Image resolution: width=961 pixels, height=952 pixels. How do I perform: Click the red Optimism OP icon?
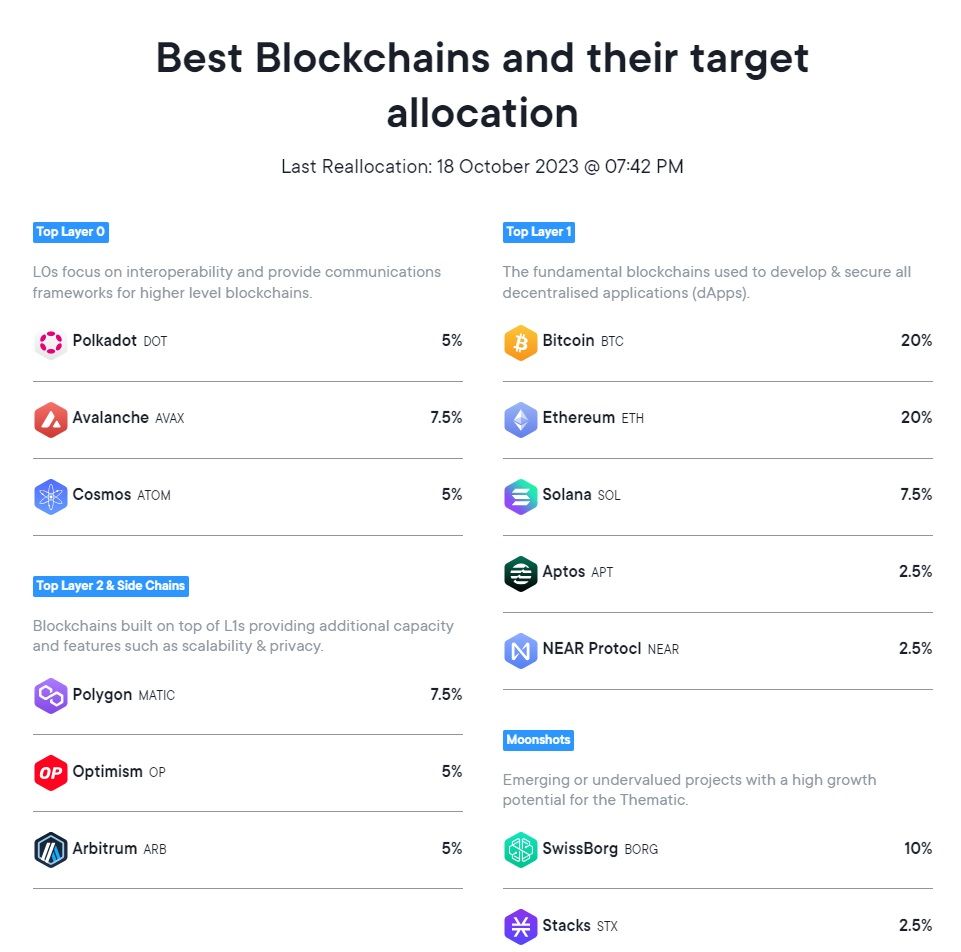click(x=50, y=773)
